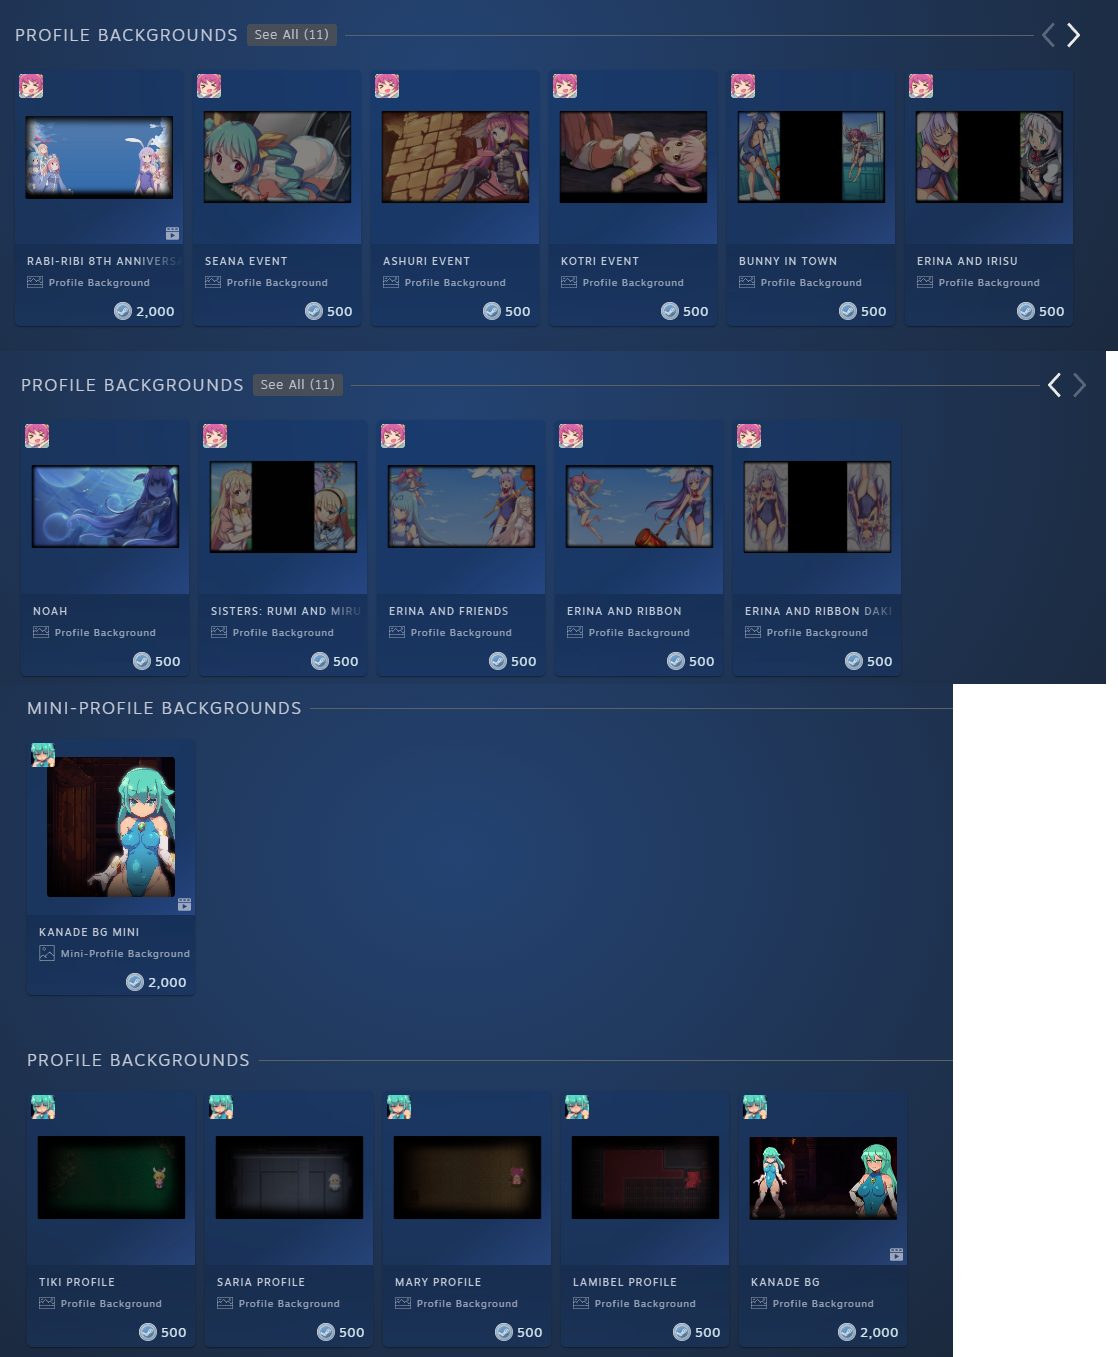Click the game icon on Kanade BG card
1118x1357 pixels.
coord(755,1107)
